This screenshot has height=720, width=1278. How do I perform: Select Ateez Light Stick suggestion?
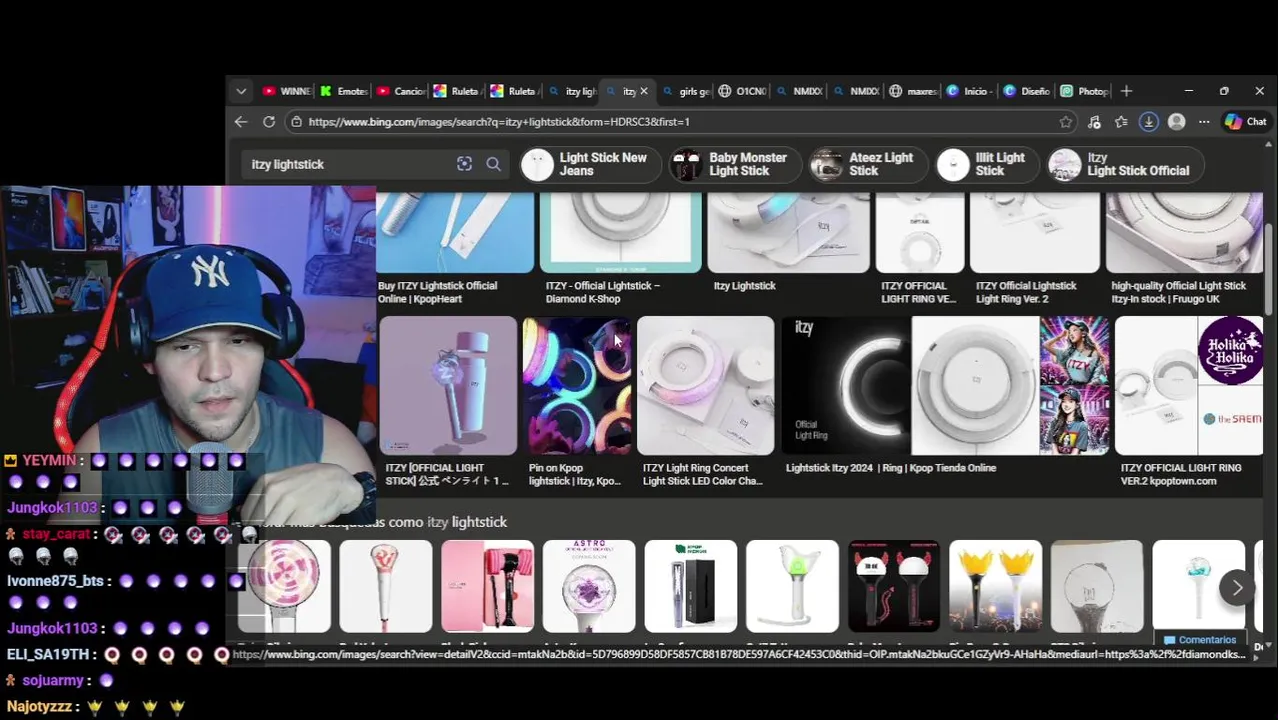(868, 165)
